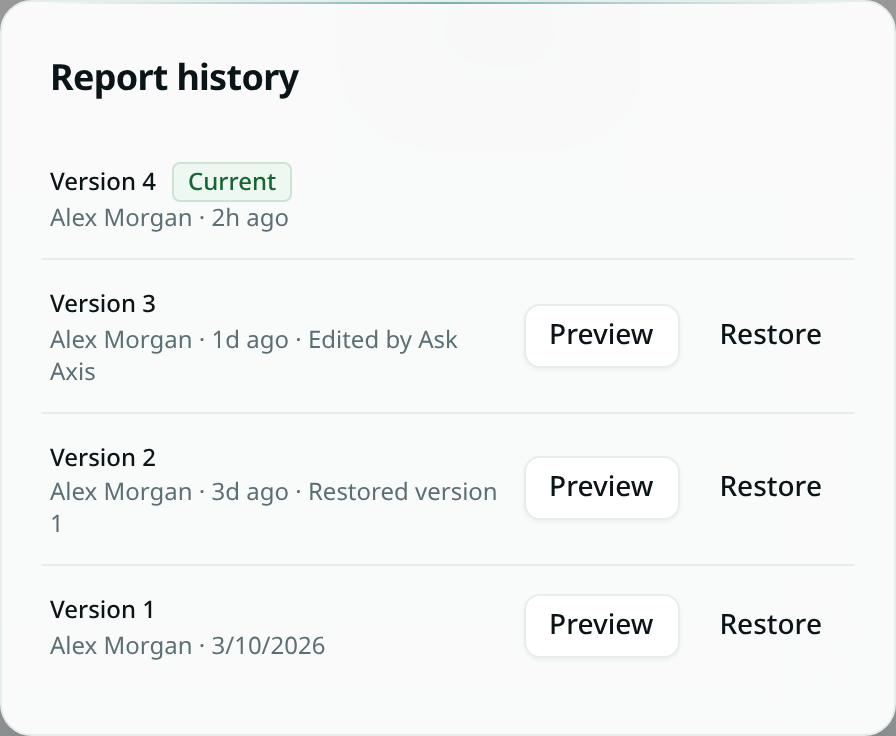Preview Version 3 of the report
This screenshot has height=736, width=896.
pos(602,335)
